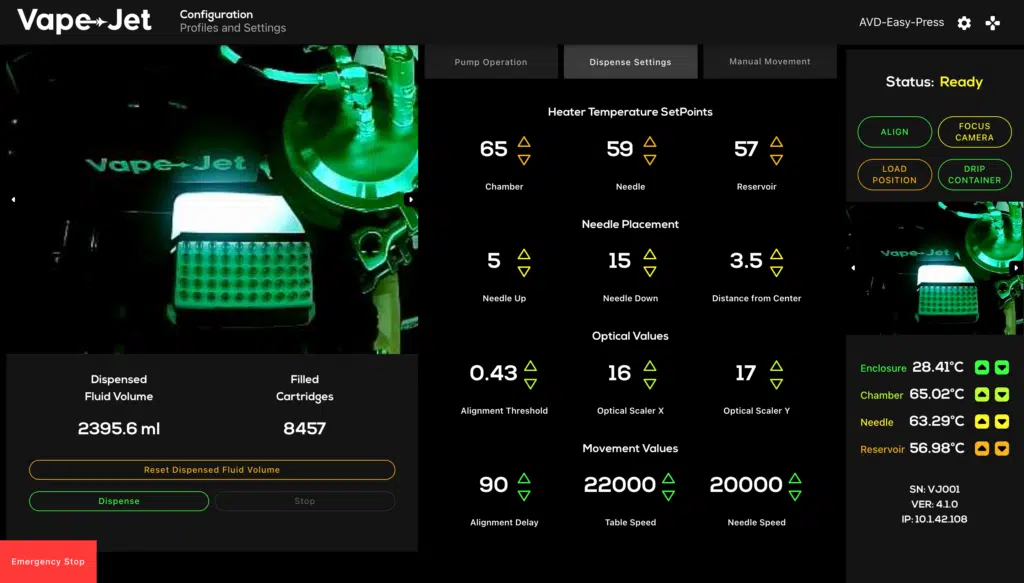This screenshot has height=583, width=1024.
Task: Start dispensing with Dispense button
Action: [x=119, y=501]
